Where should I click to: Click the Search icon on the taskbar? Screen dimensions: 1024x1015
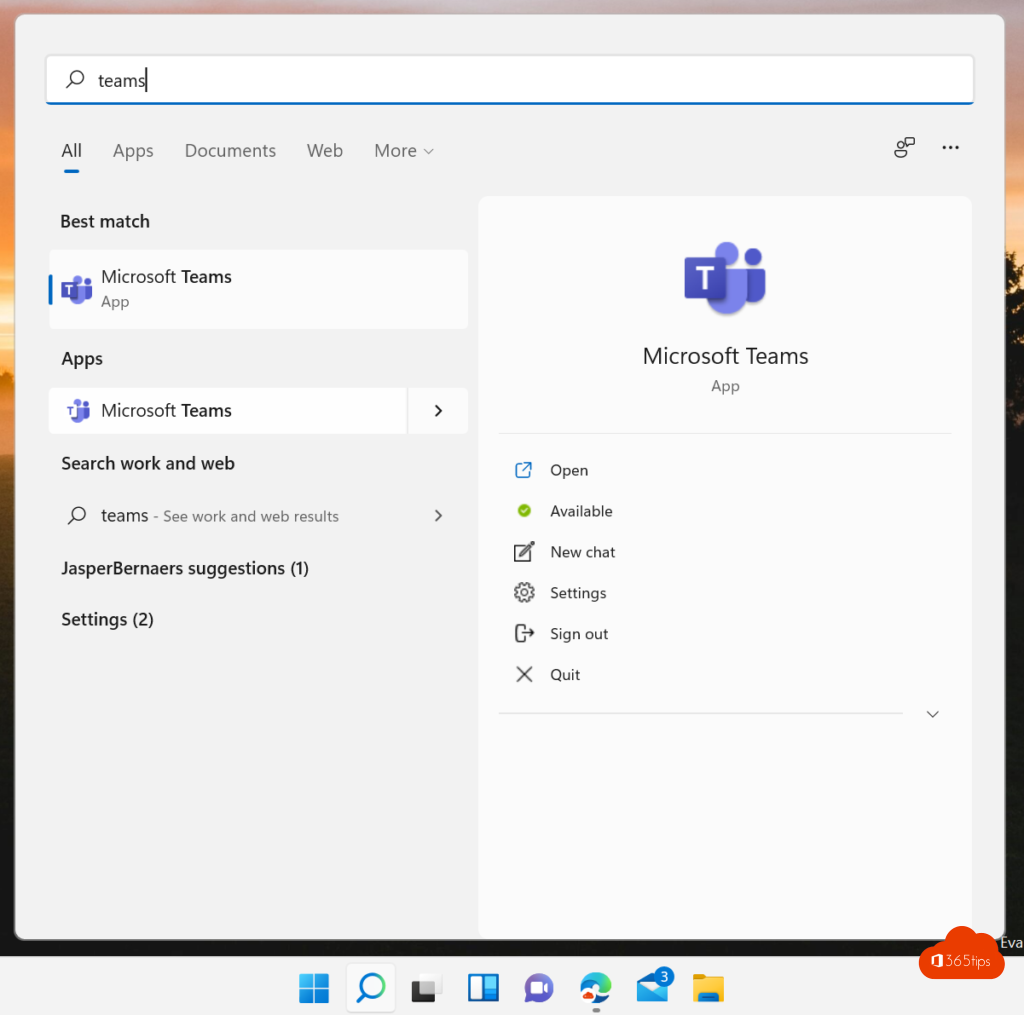coord(371,988)
